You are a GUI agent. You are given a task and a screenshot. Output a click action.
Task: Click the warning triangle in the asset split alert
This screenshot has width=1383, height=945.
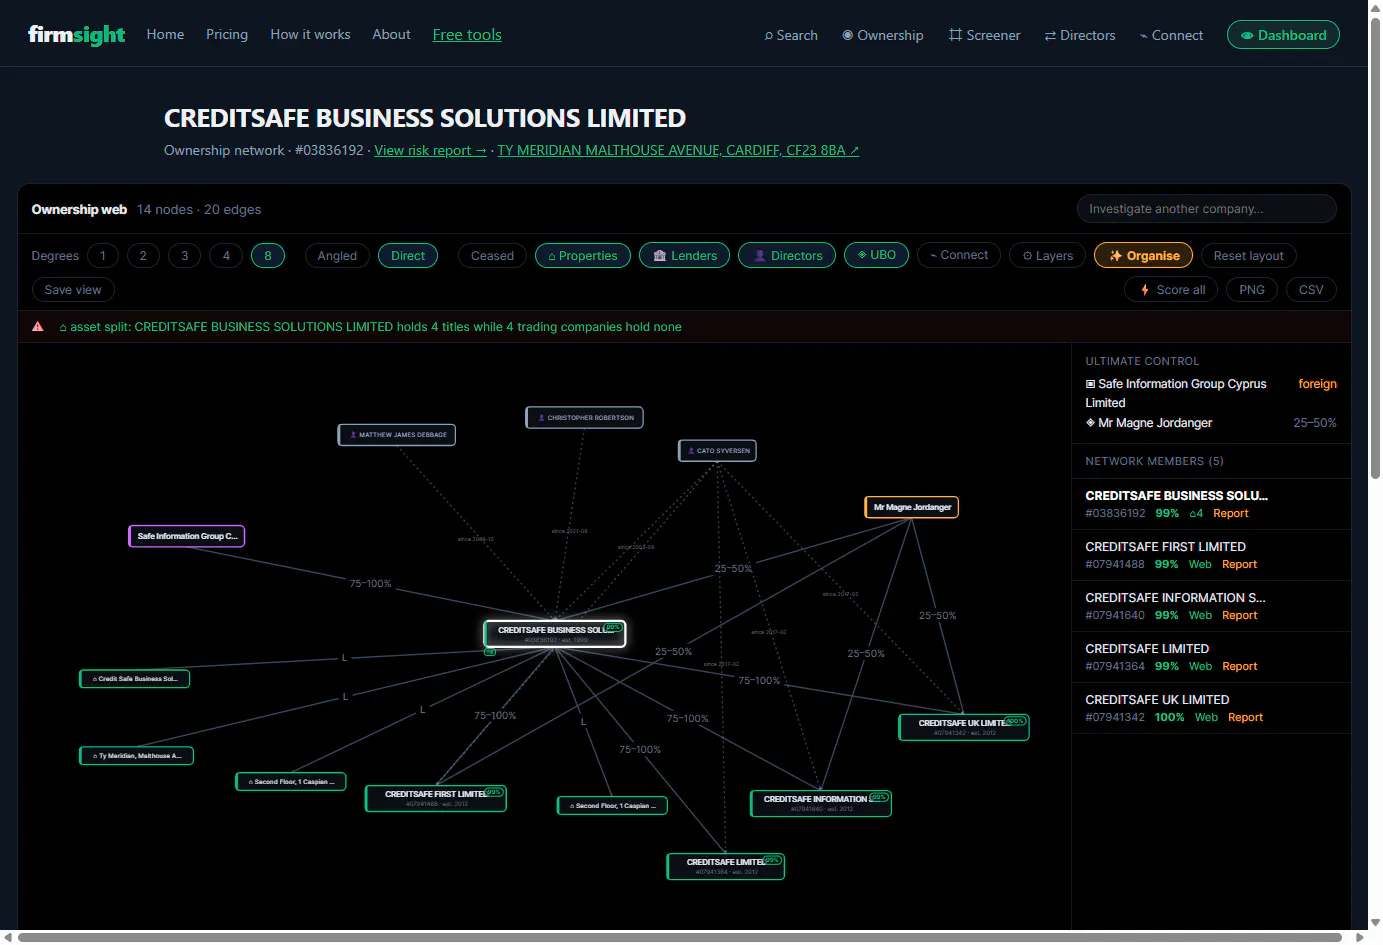tap(38, 327)
